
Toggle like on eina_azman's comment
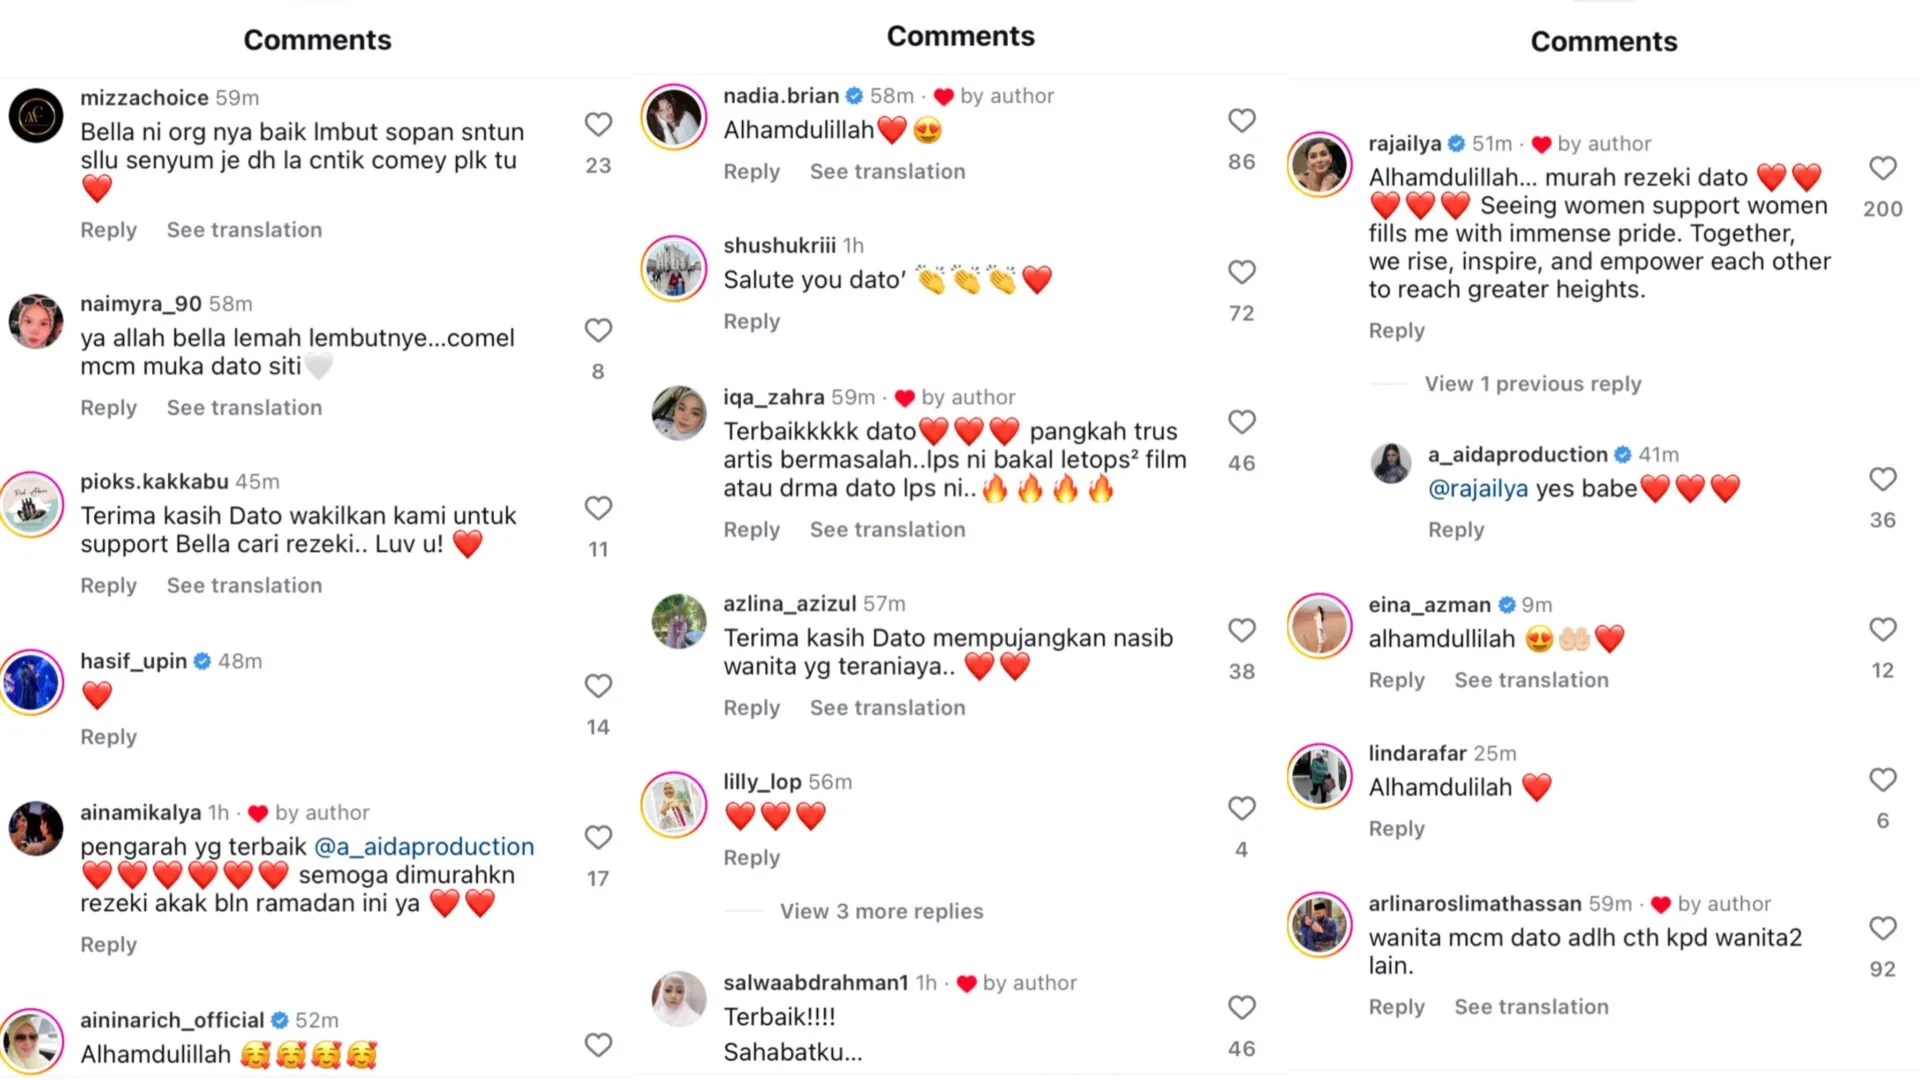(1882, 630)
